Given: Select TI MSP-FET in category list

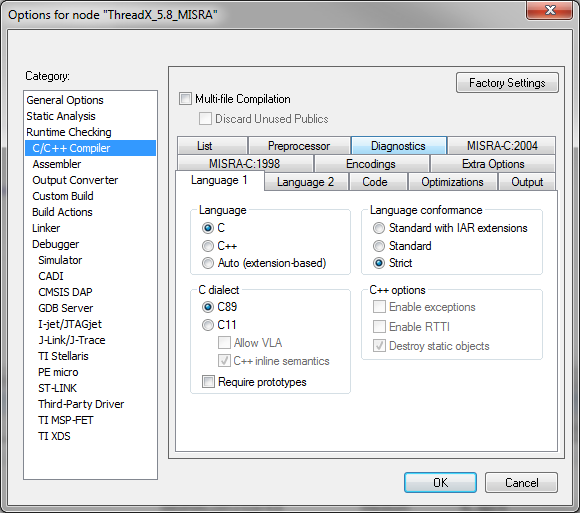Looking at the screenshot, I should [90, 420].
